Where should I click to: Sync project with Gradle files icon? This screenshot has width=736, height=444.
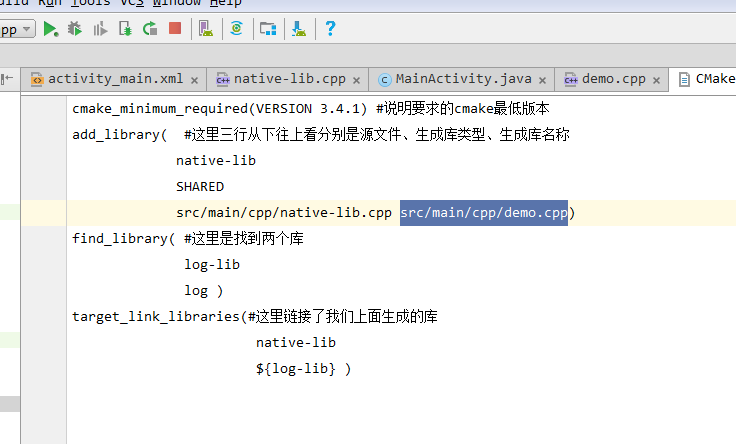pyautogui.click(x=237, y=29)
